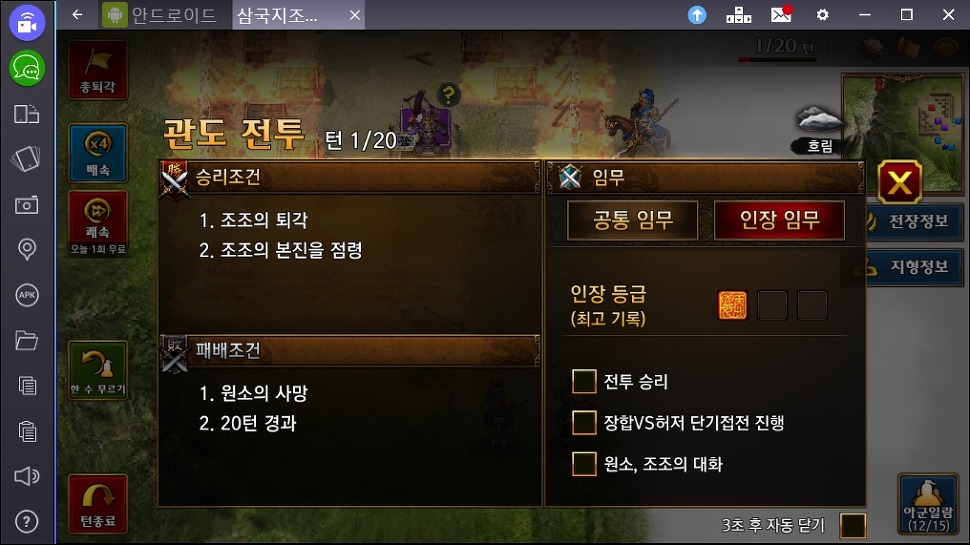Enable 3초 후 자동 닫기 checkbox
The width and height of the screenshot is (970, 545).
click(x=852, y=525)
